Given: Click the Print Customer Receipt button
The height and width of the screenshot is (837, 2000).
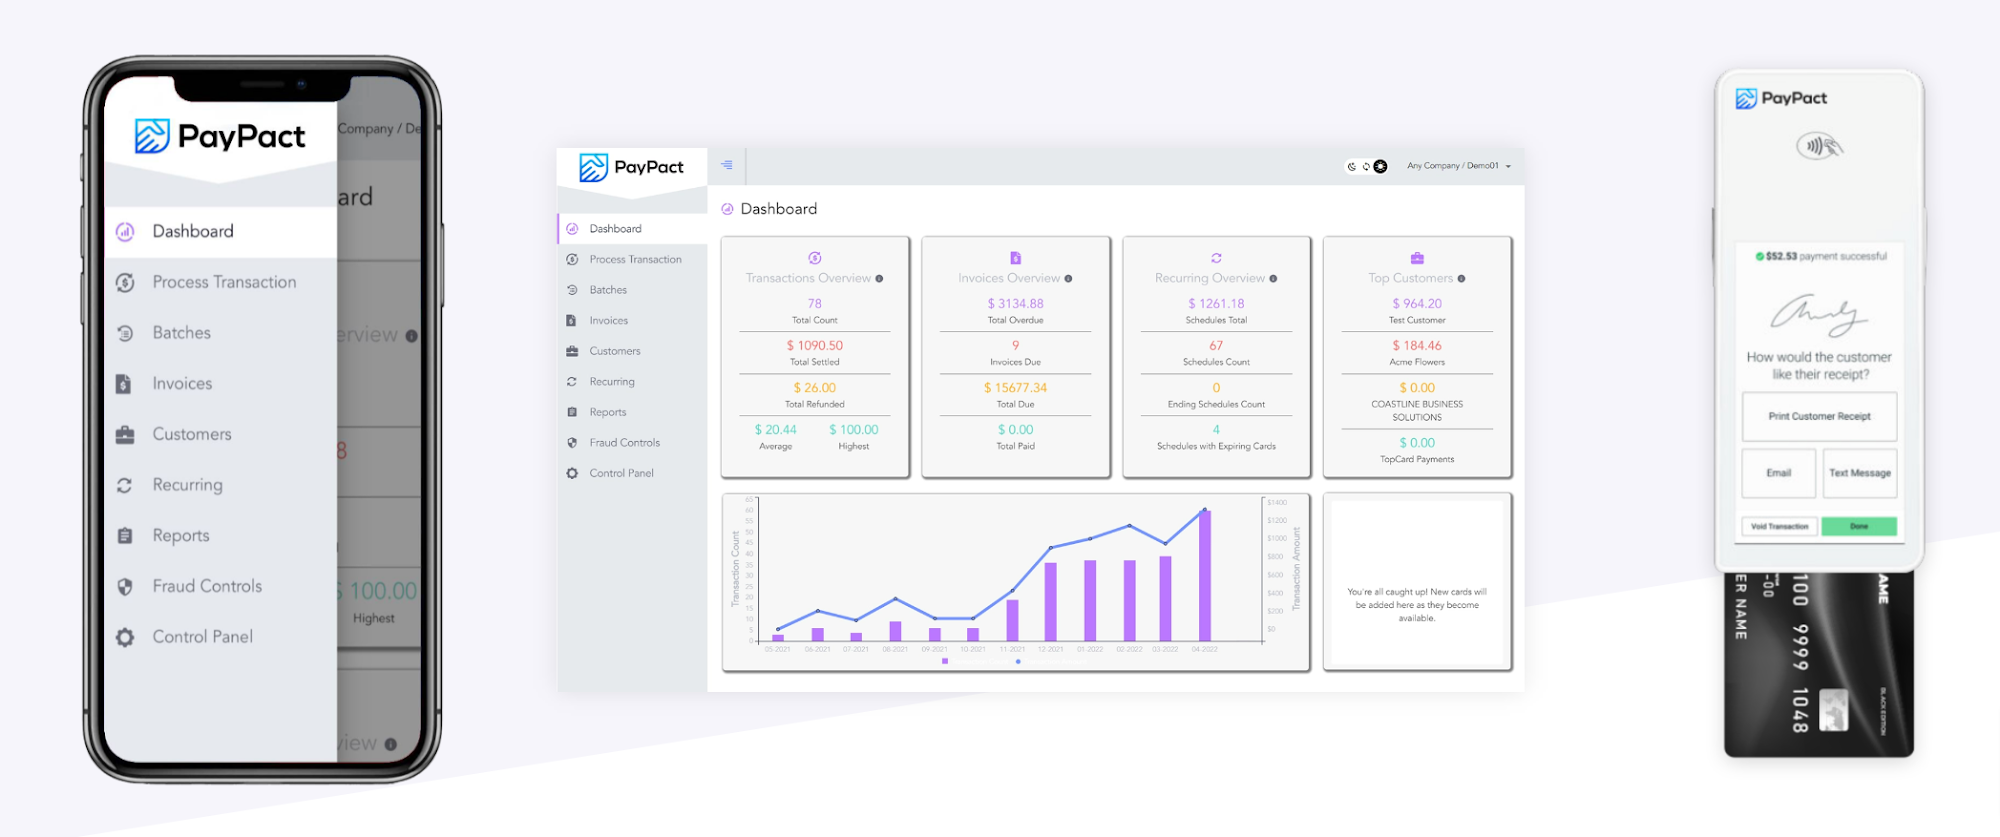Looking at the screenshot, I should 1819,416.
